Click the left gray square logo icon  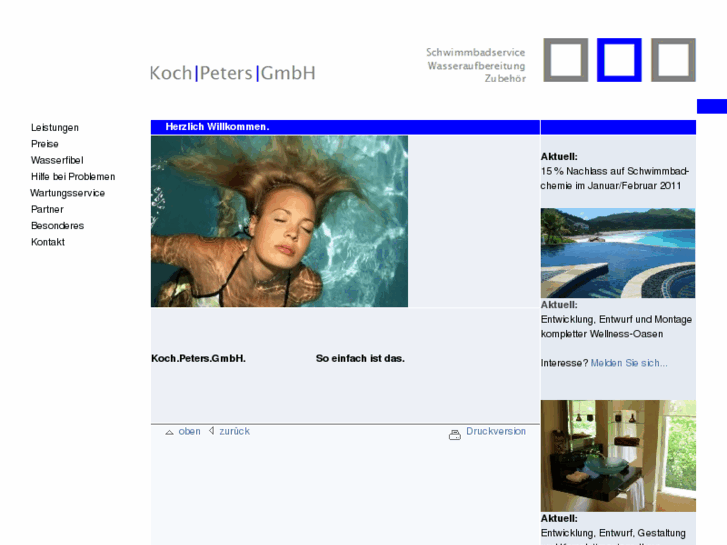pyautogui.click(x=566, y=60)
